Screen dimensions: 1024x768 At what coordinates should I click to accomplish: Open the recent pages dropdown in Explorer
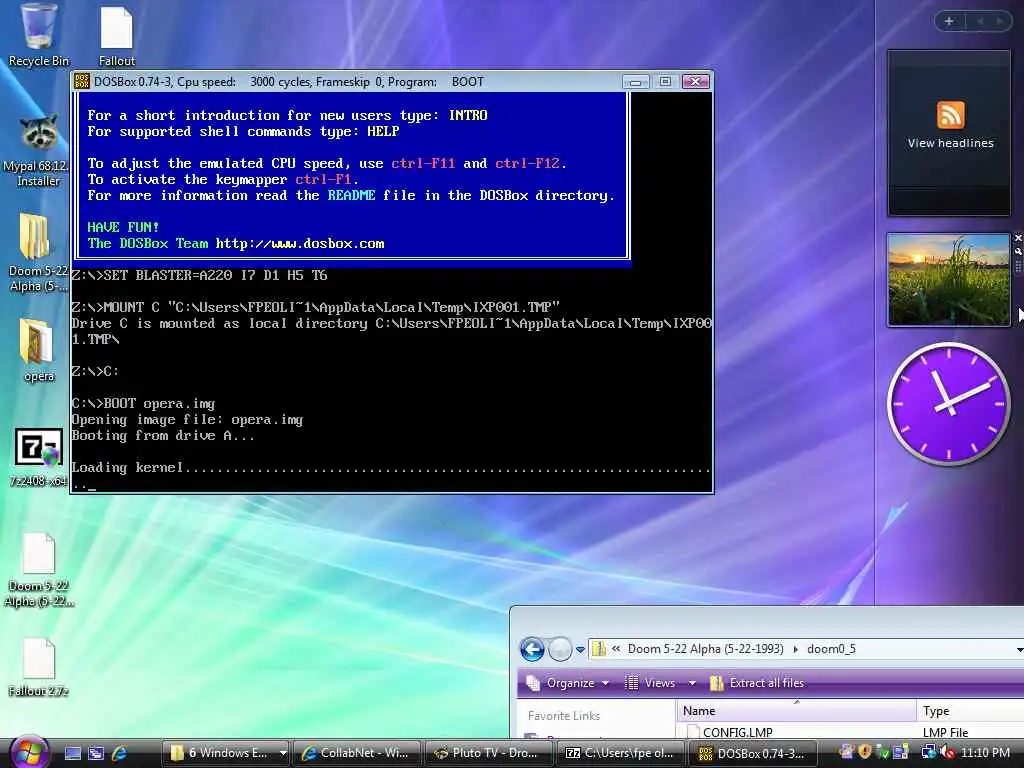pyautogui.click(x=580, y=649)
